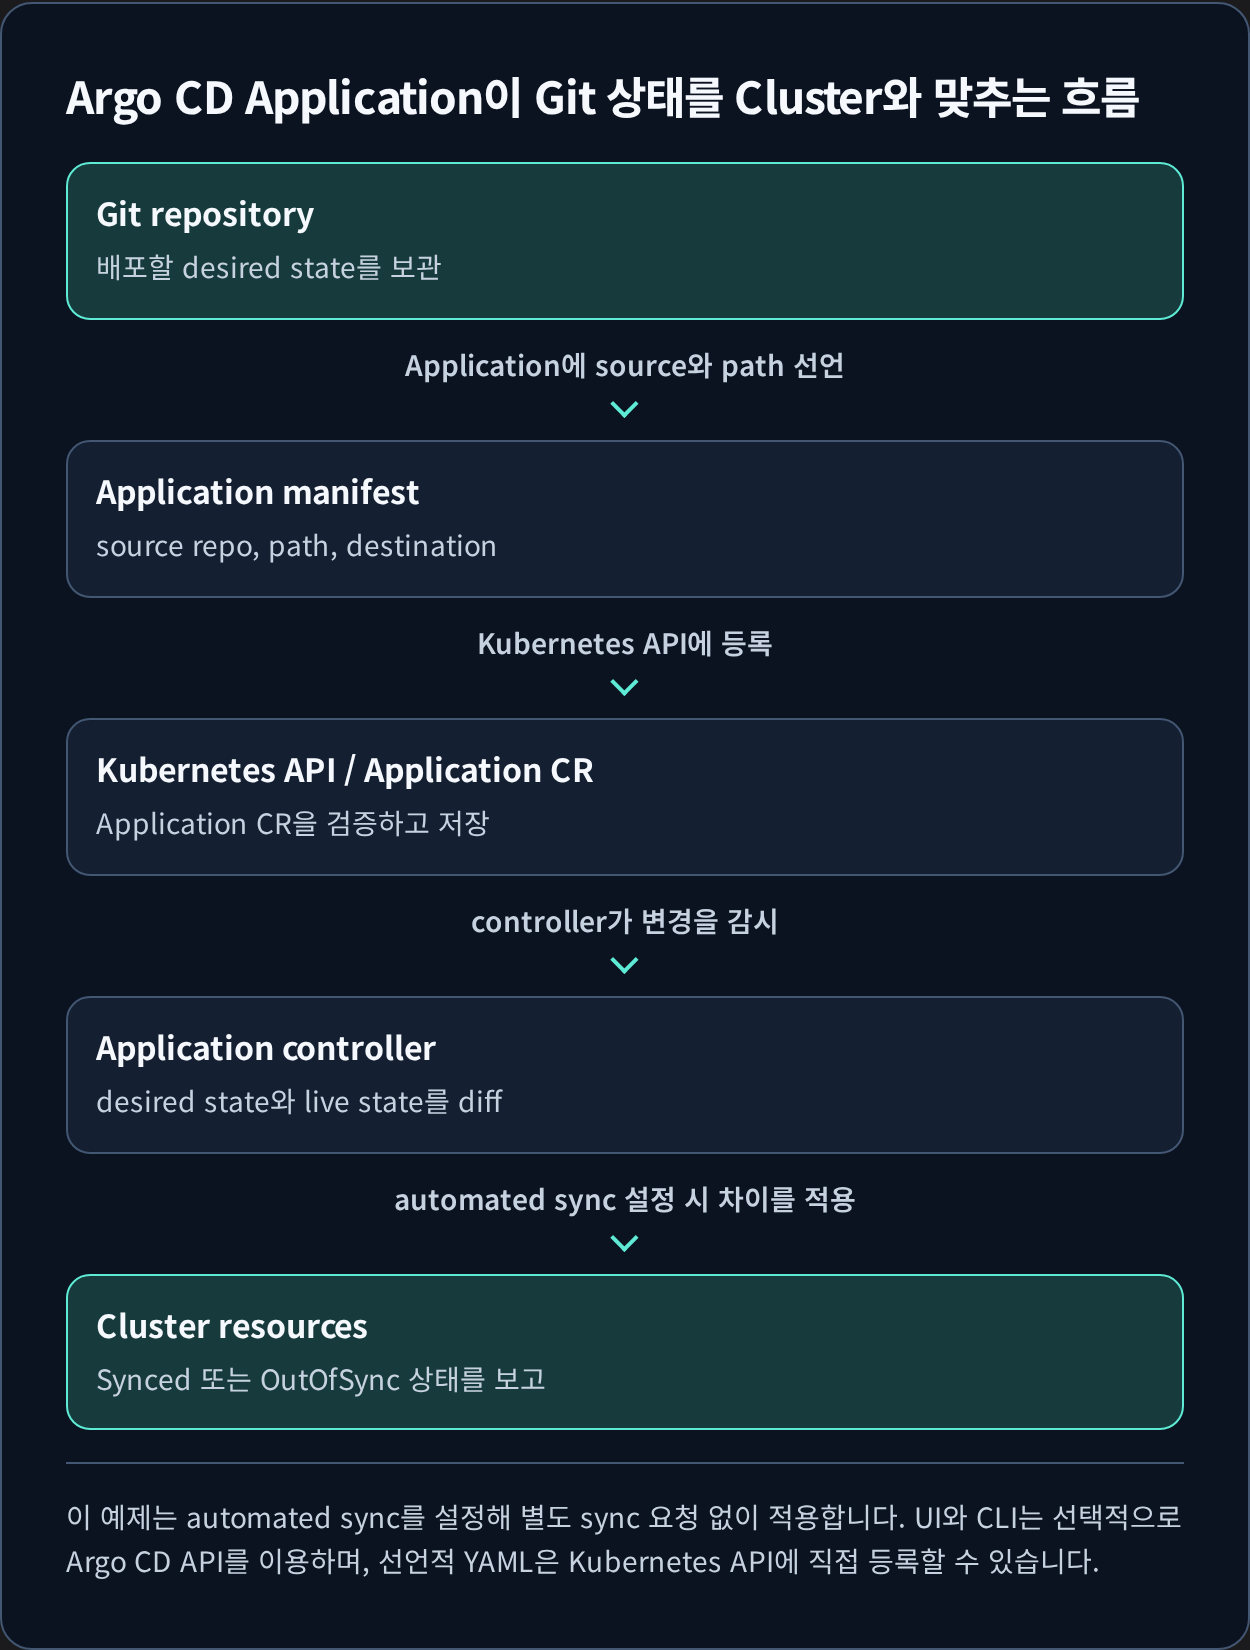Click chevron below 'controller가 변경을 감시'

624,965
